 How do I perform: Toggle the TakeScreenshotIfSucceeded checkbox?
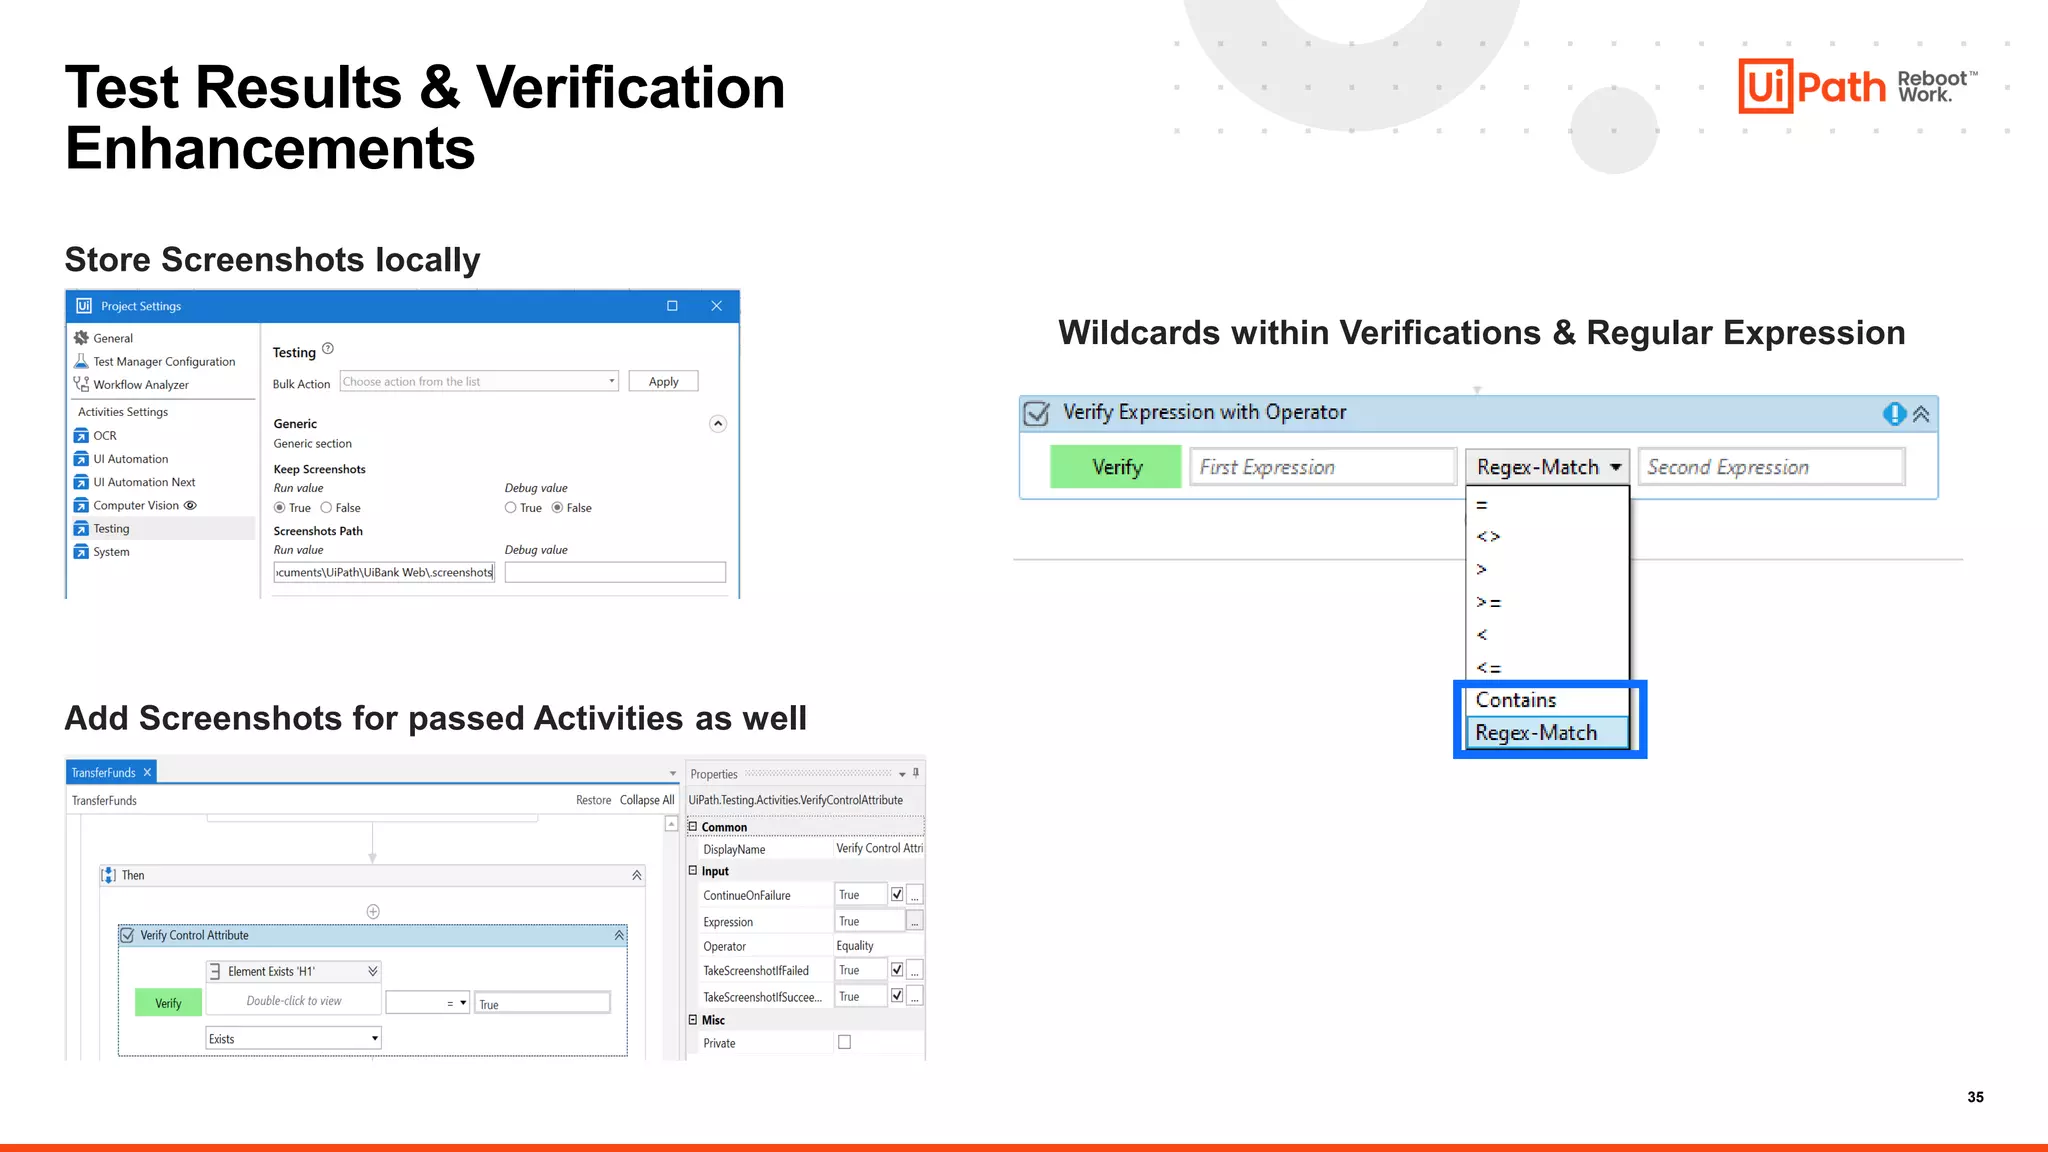897,995
